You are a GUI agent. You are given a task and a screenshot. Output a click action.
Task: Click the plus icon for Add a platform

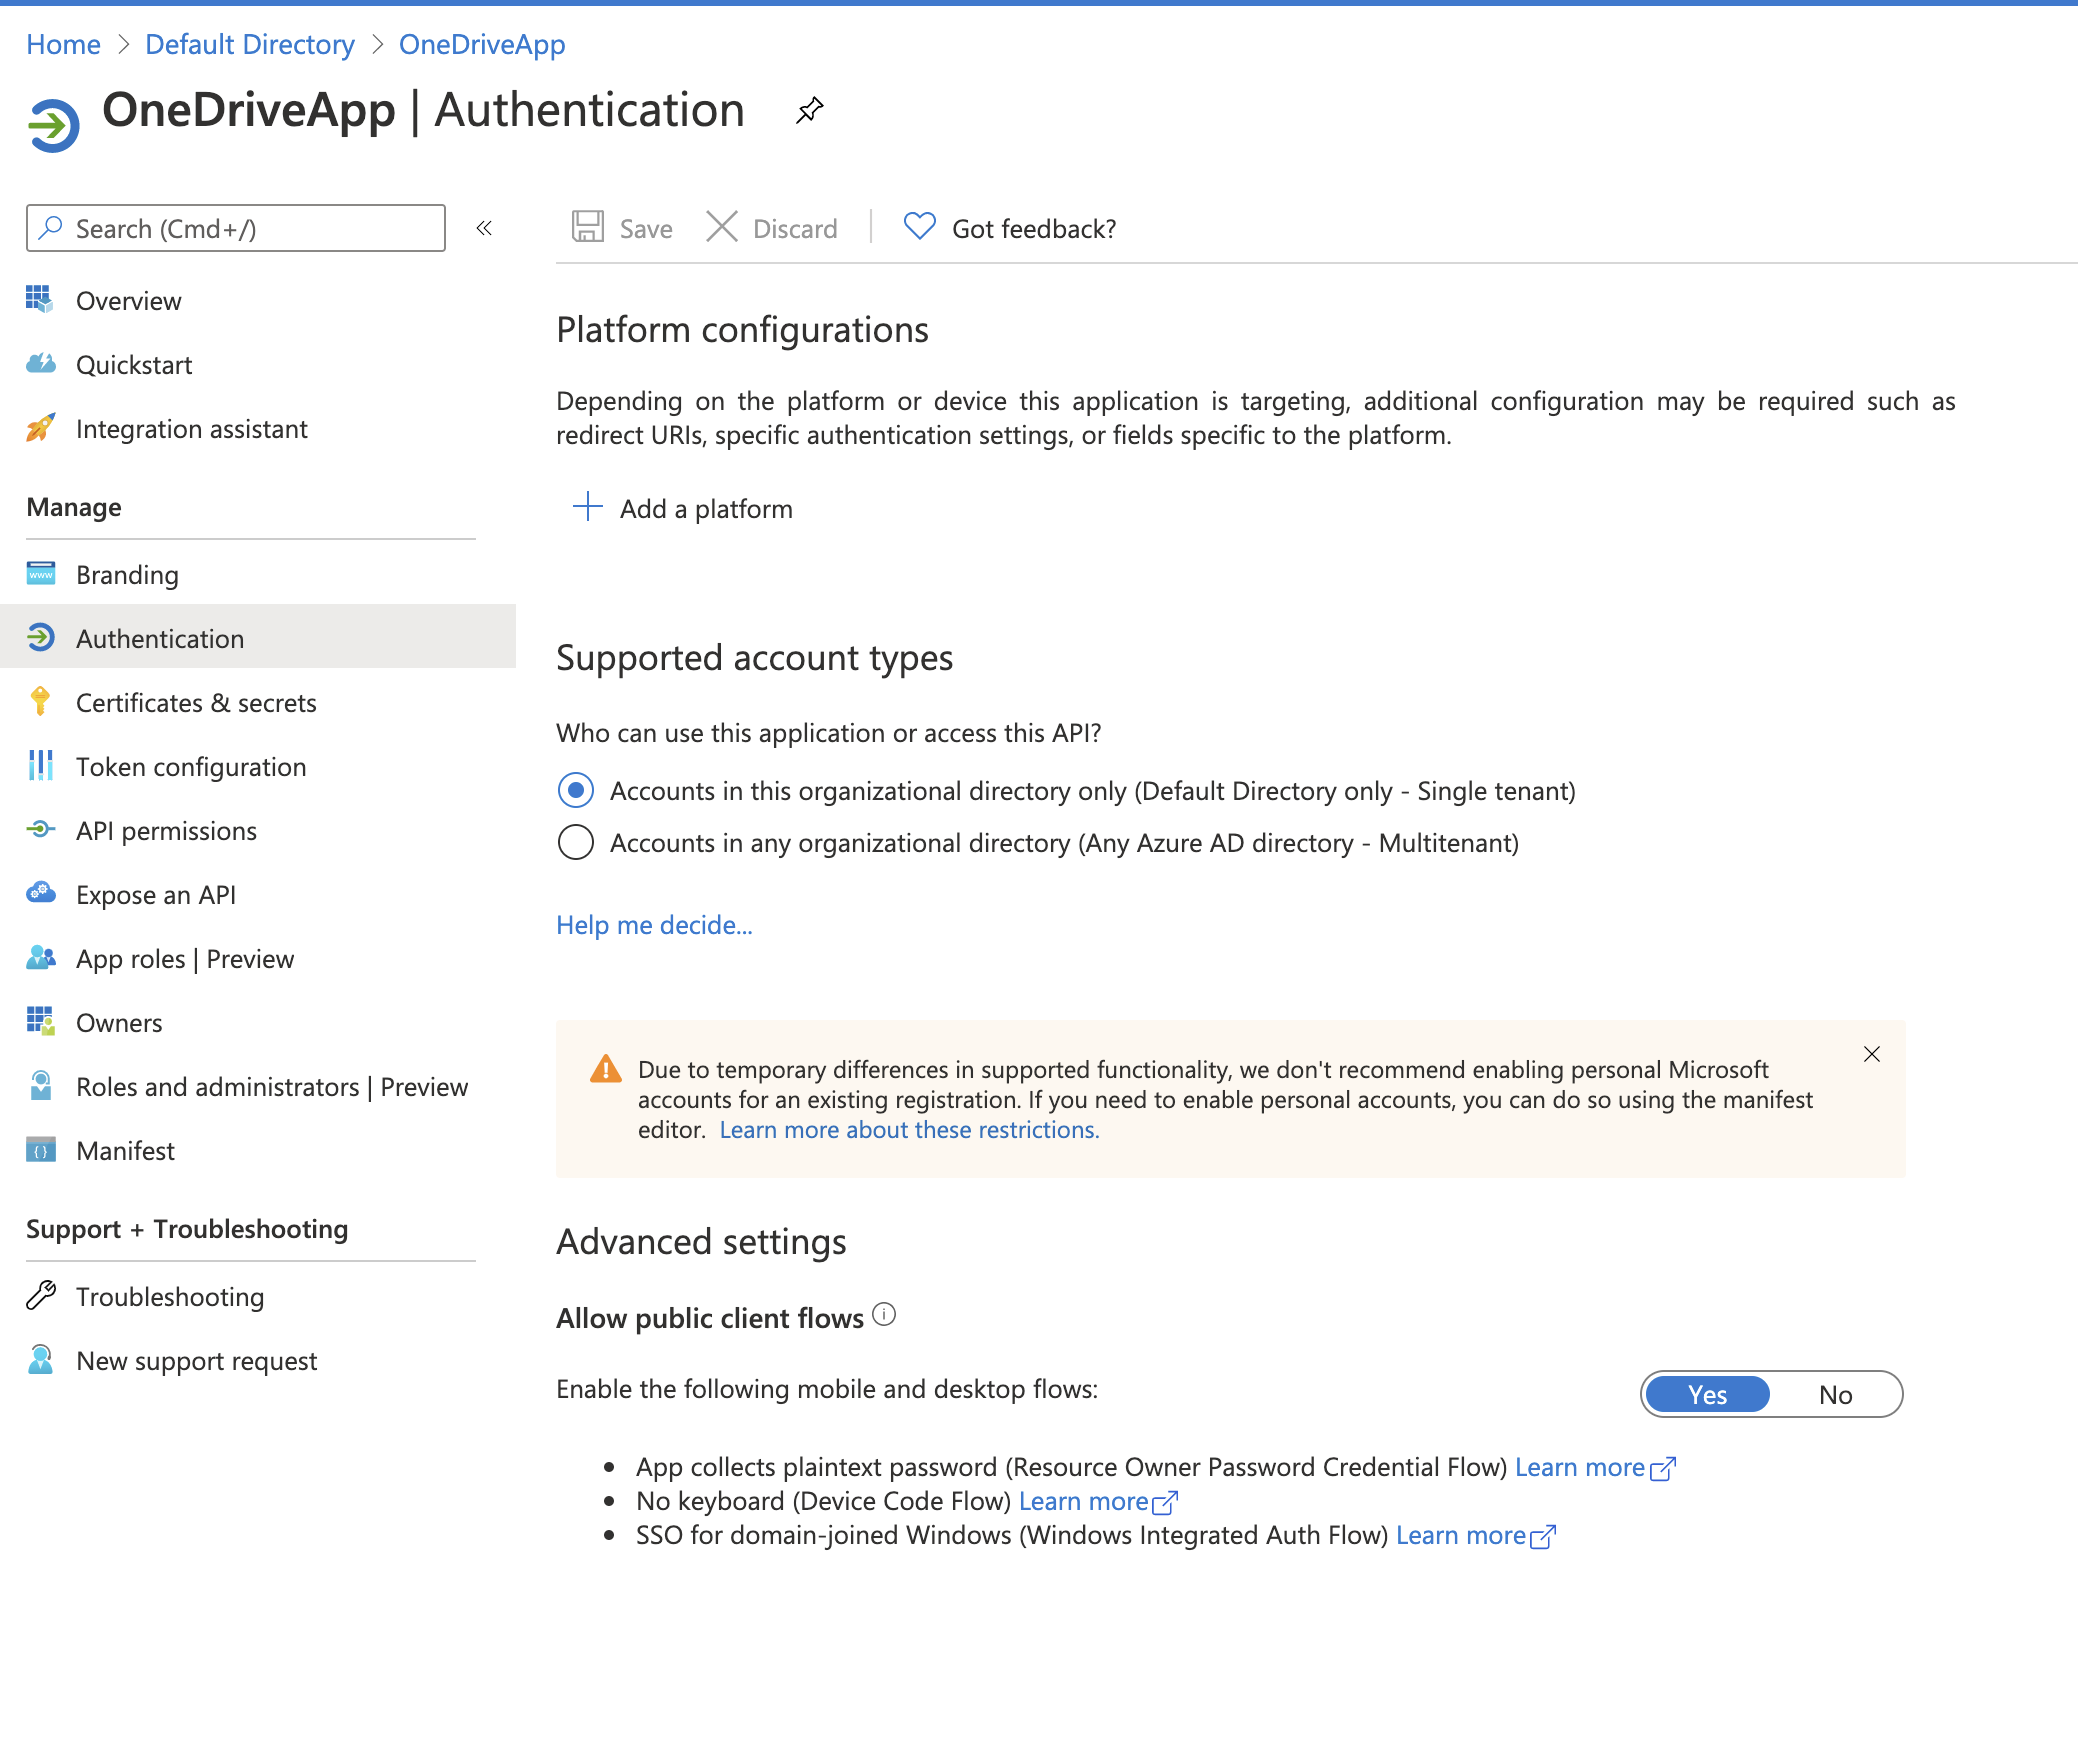[588, 507]
